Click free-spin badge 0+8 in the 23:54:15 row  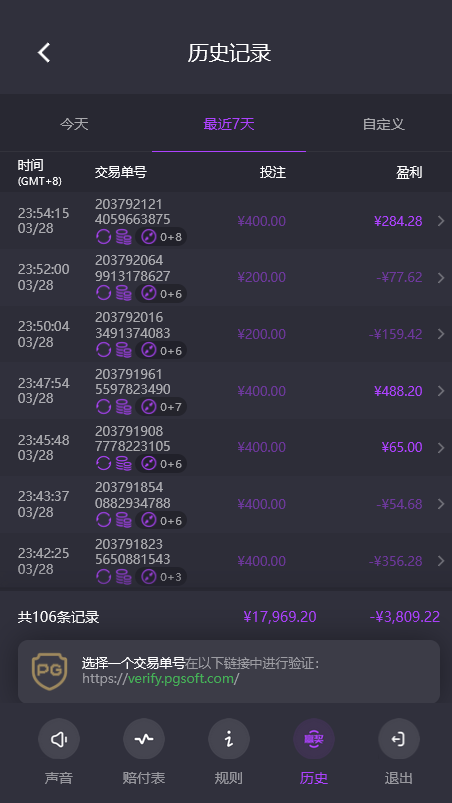[161, 237]
